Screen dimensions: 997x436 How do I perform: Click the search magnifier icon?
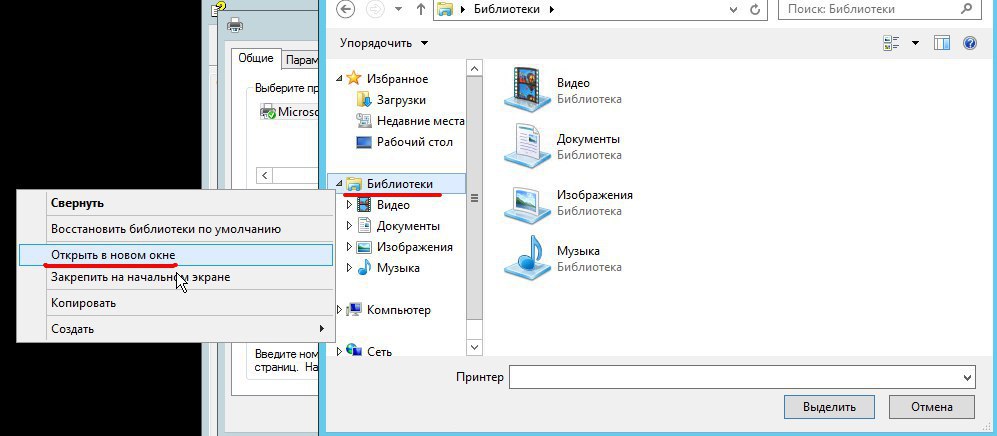966,9
